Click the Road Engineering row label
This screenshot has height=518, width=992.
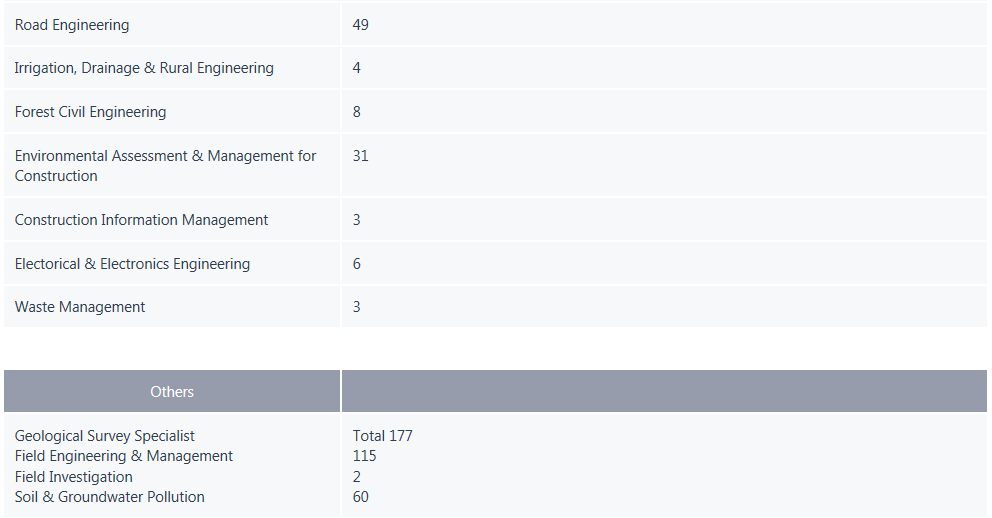tap(71, 25)
